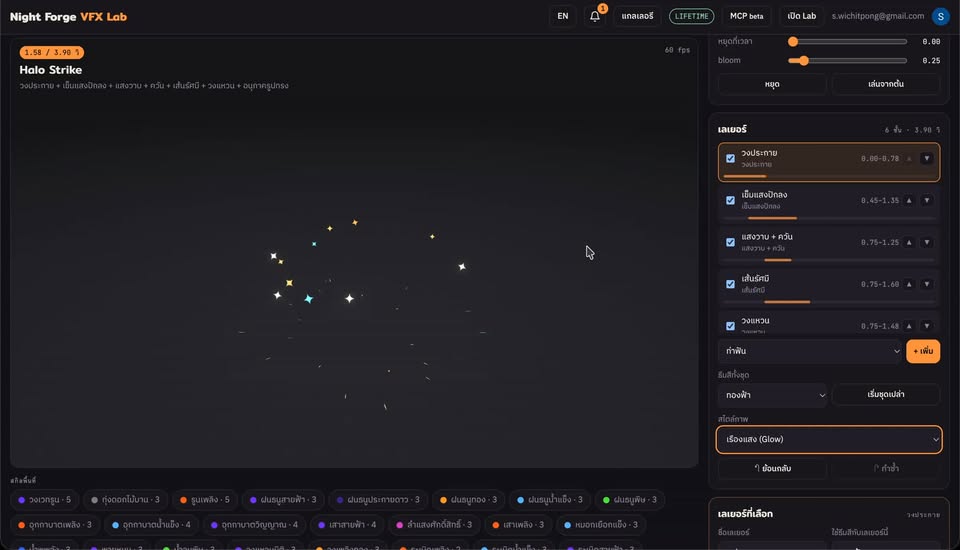960x550 pixels.
Task: Select the รูนเพลิง · 5 preset
Action: point(205,500)
